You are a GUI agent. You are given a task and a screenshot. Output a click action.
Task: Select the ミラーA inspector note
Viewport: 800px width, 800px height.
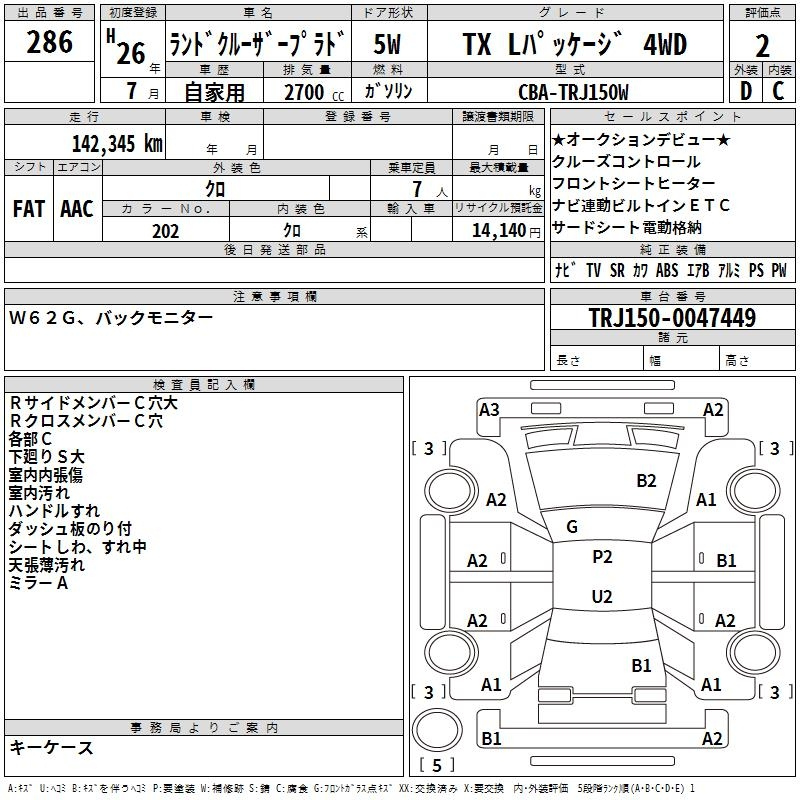(x=38, y=582)
